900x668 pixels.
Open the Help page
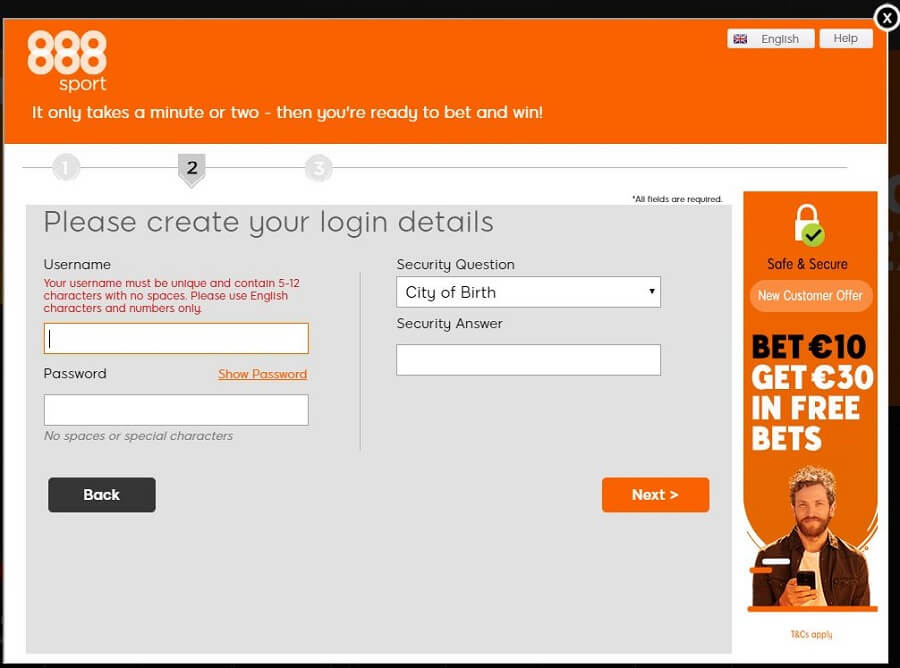pos(845,38)
